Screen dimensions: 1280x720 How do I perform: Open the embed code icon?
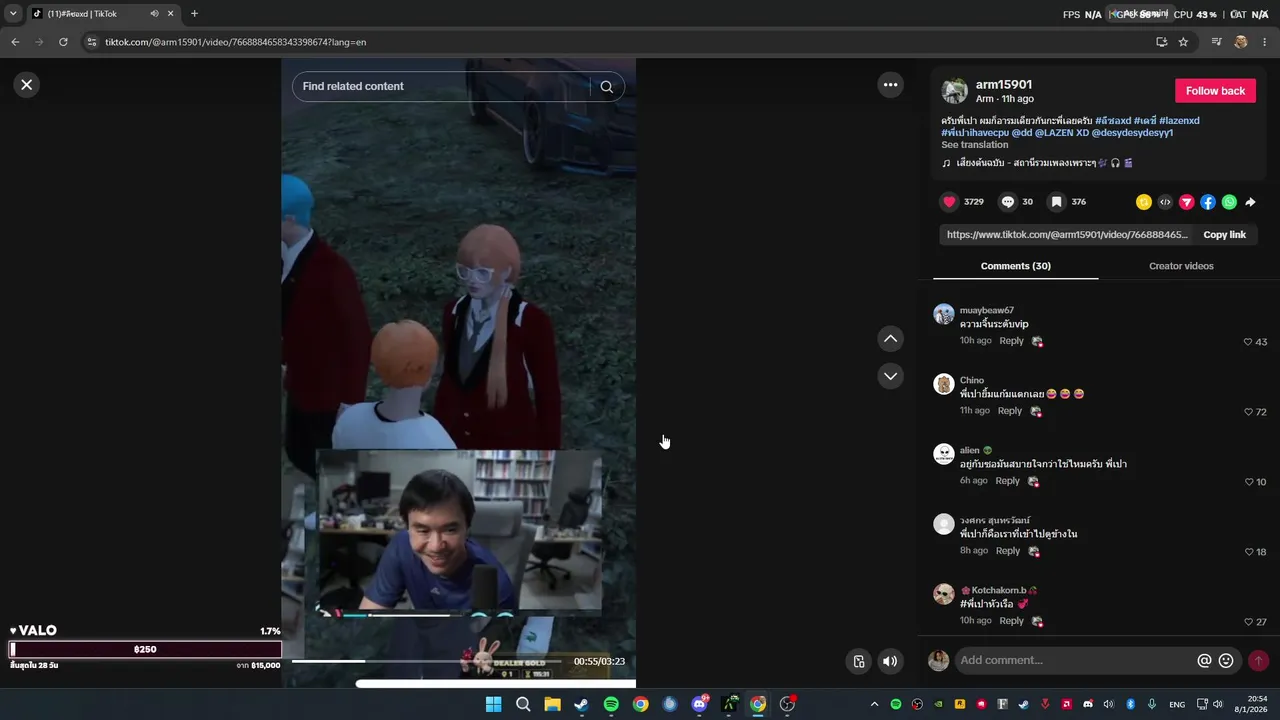click(x=1165, y=202)
